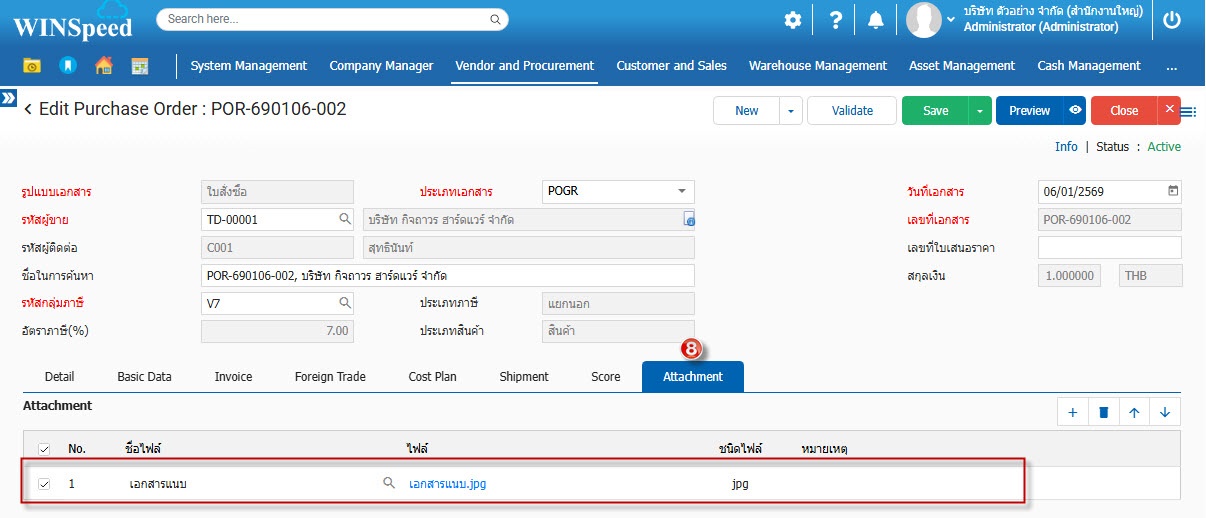Click the help question mark icon

(x=836, y=20)
